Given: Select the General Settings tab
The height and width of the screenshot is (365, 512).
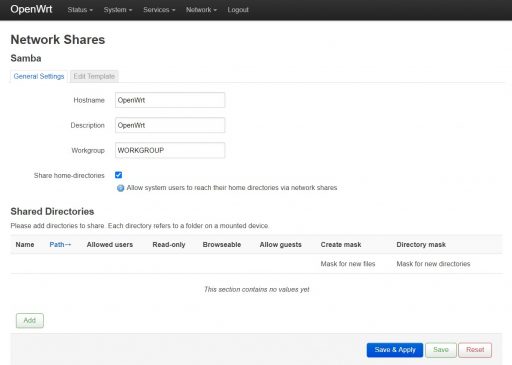Looking at the screenshot, I should [39, 76].
